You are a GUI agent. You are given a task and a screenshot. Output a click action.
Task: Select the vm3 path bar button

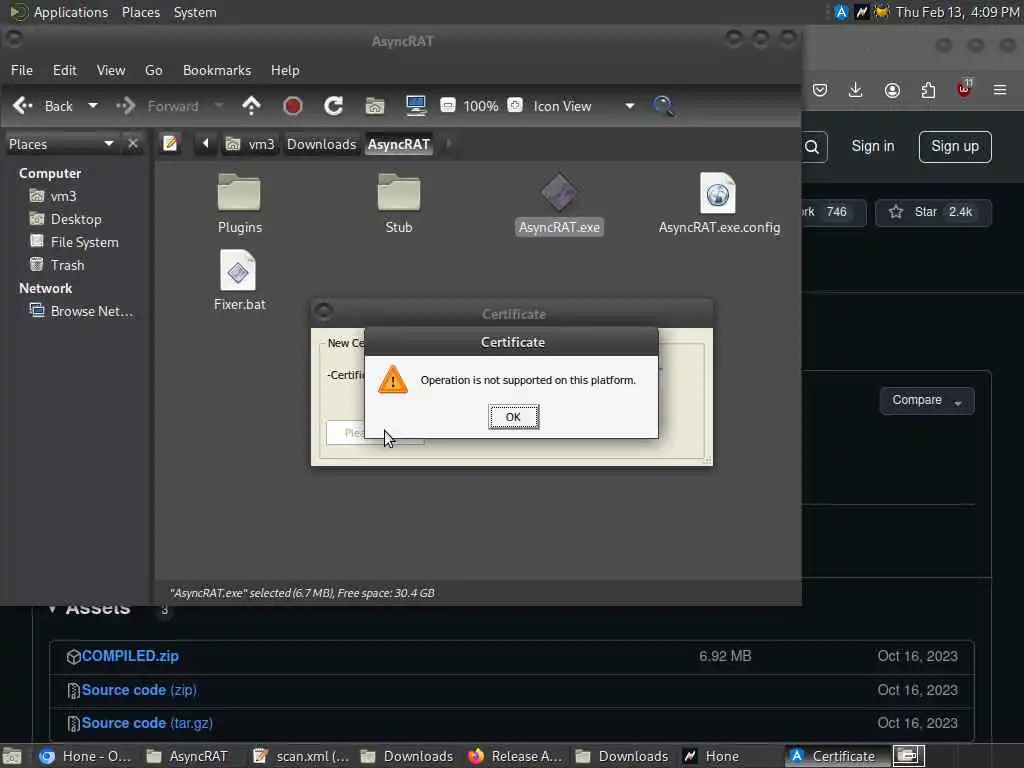pyautogui.click(x=251, y=144)
